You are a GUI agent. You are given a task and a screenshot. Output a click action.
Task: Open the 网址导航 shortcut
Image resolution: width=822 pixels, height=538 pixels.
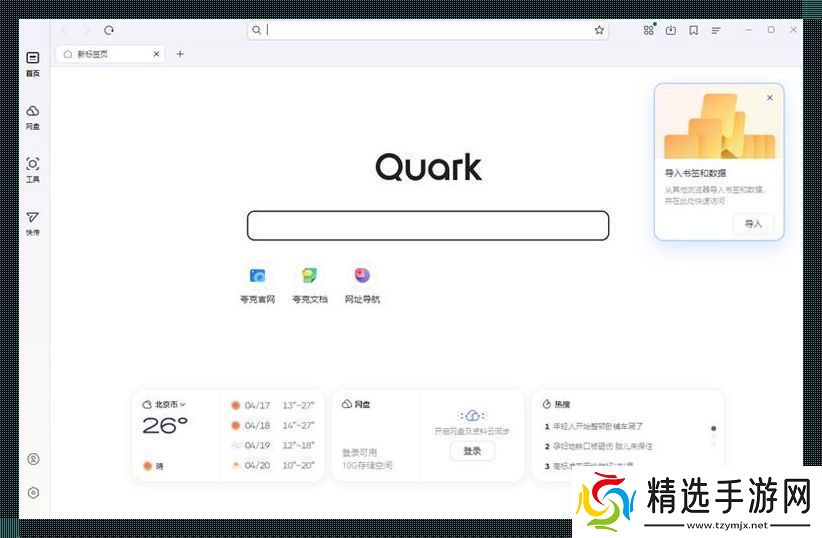pyautogui.click(x=362, y=285)
